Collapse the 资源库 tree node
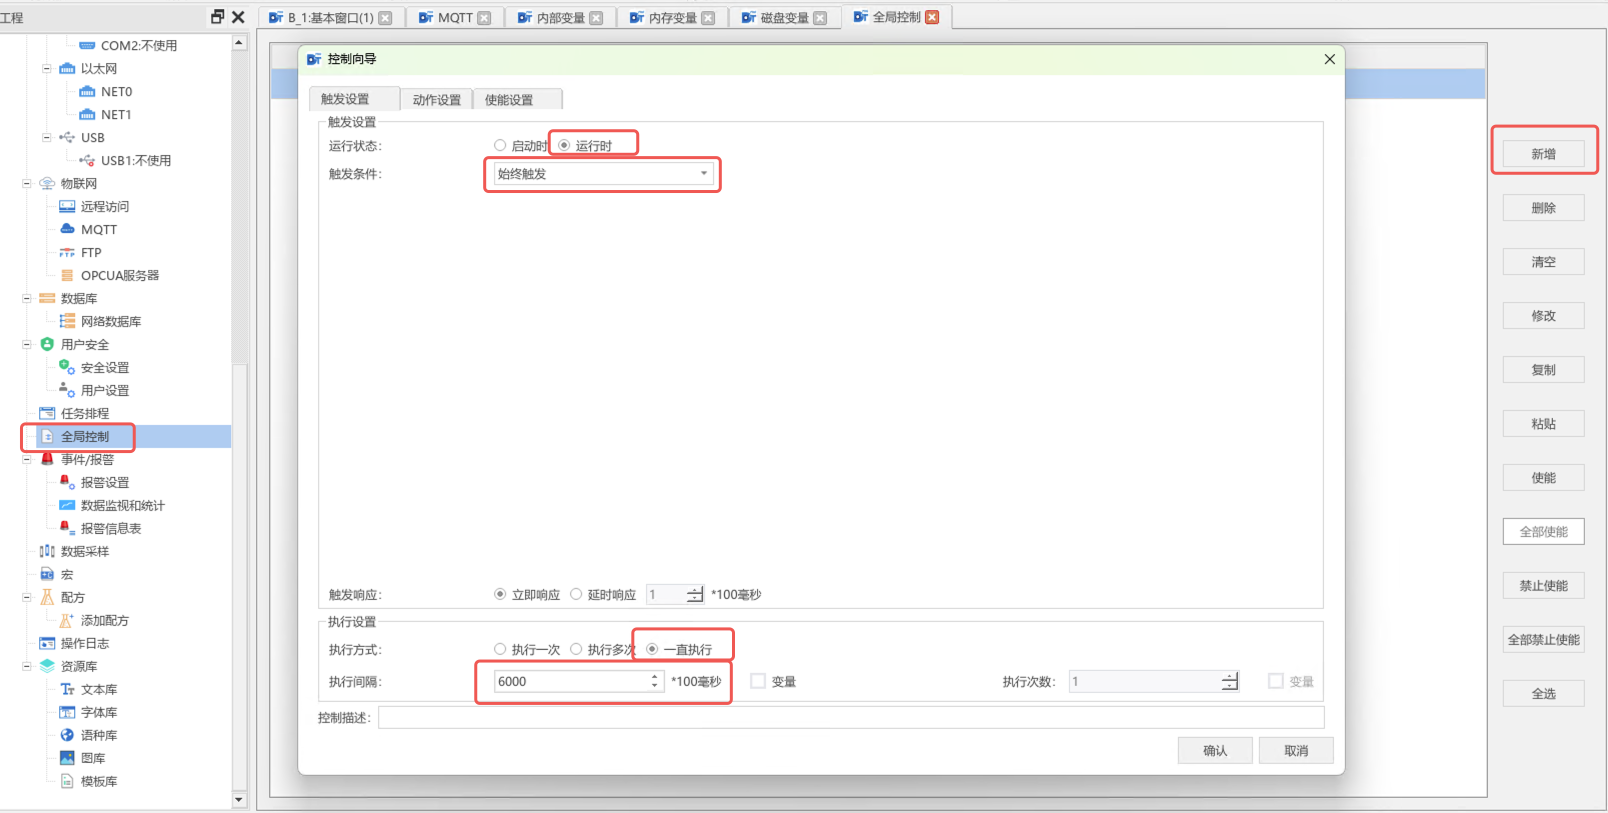1608x813 pixels. (x=27, y=666)
